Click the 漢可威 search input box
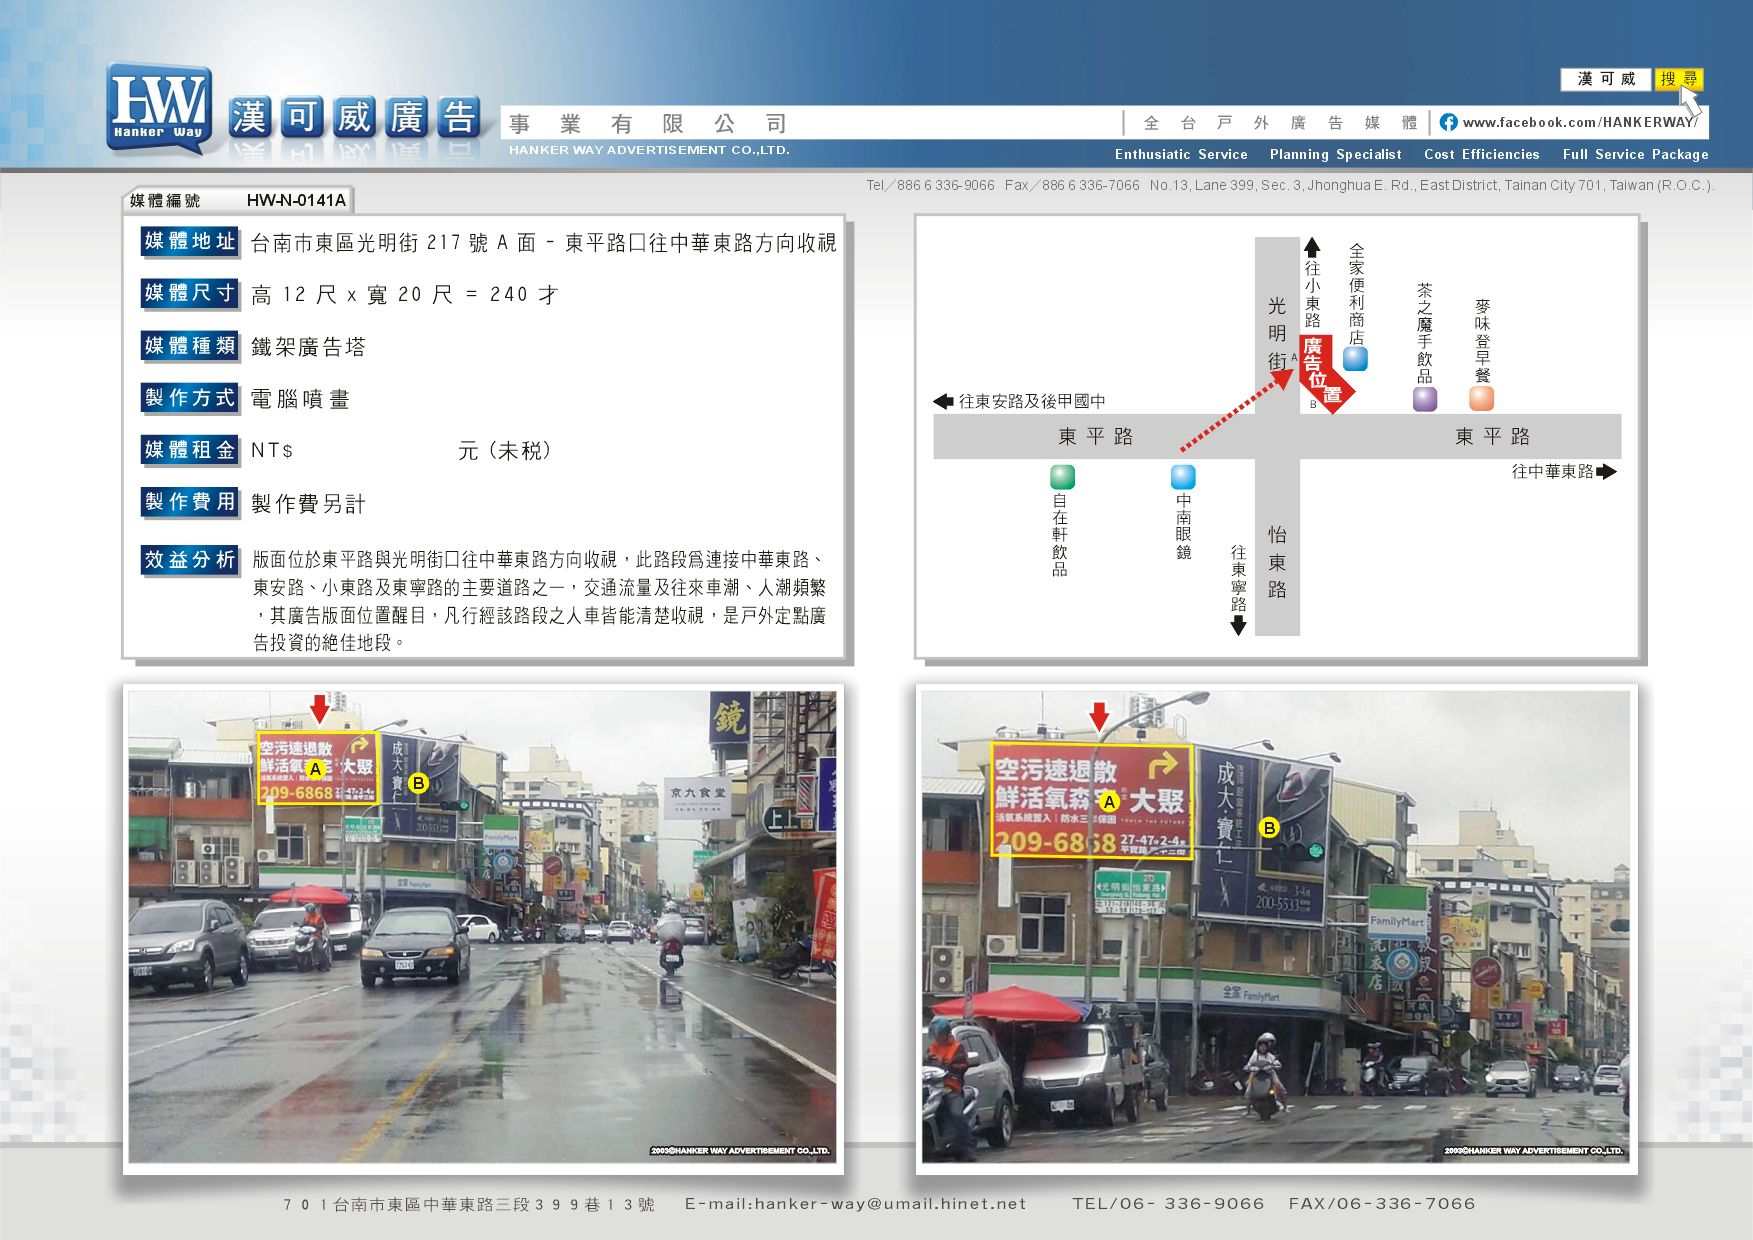Viewport: 1753px width, 1240px height. pos(1606,79)
